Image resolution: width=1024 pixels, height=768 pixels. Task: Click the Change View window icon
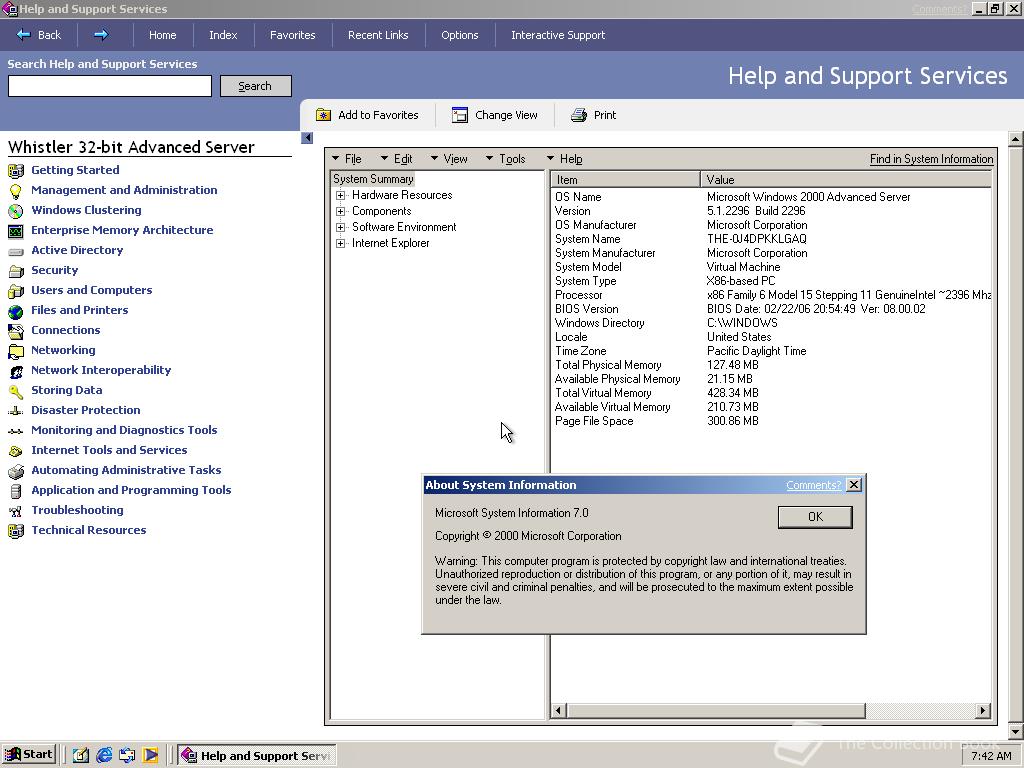point(460,115)
